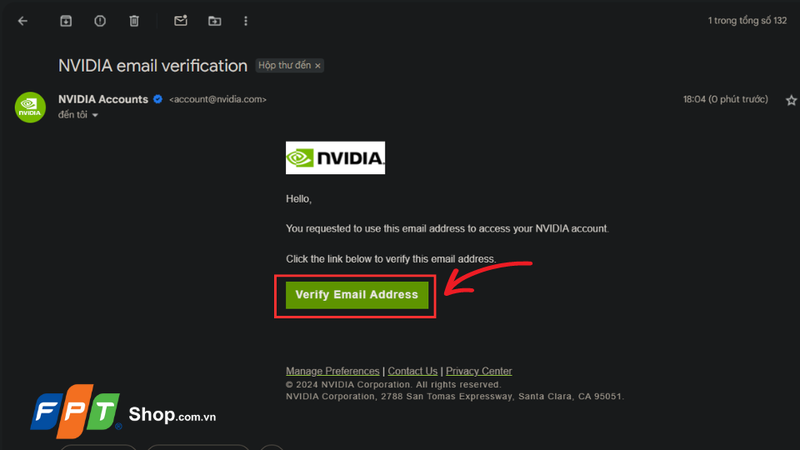
Task: Open the three-dot more options menu
Action: (x=246, y=21)
